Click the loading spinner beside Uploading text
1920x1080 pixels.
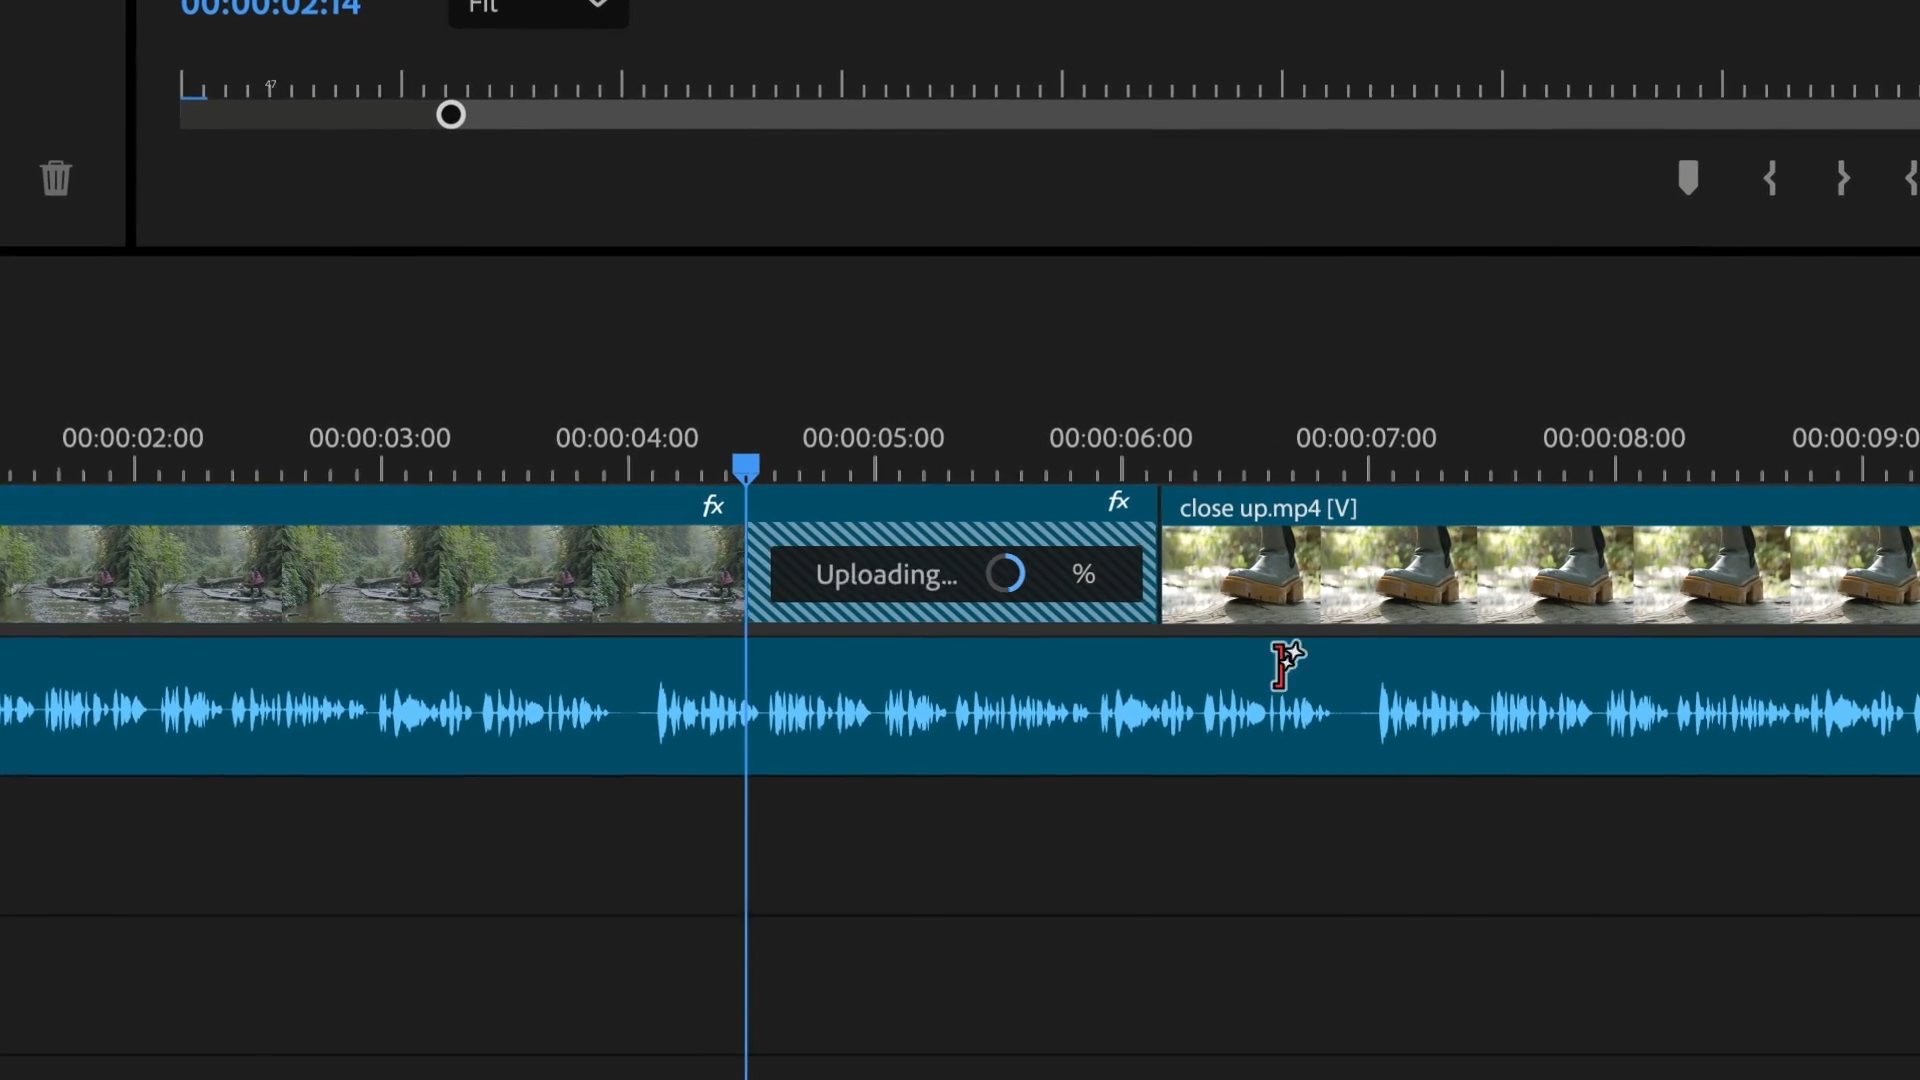[x=1005, y=574]
